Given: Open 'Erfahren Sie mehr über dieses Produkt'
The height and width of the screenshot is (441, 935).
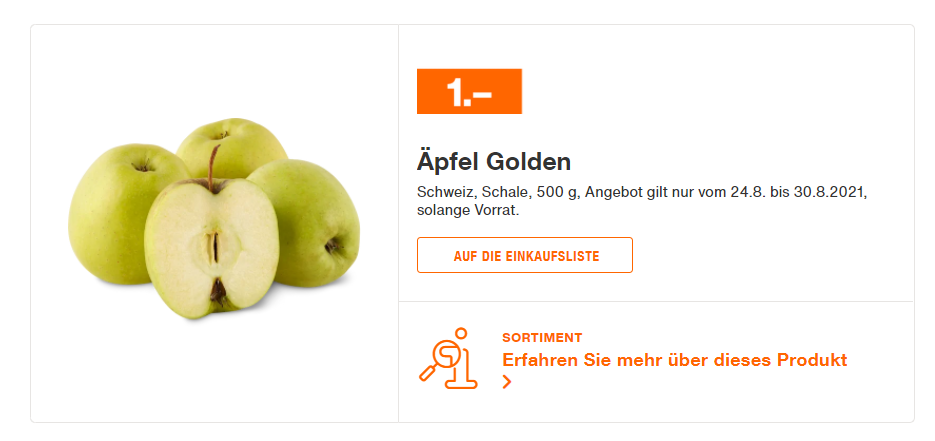Looking at the screenshot, I should [x=674, y=361].
